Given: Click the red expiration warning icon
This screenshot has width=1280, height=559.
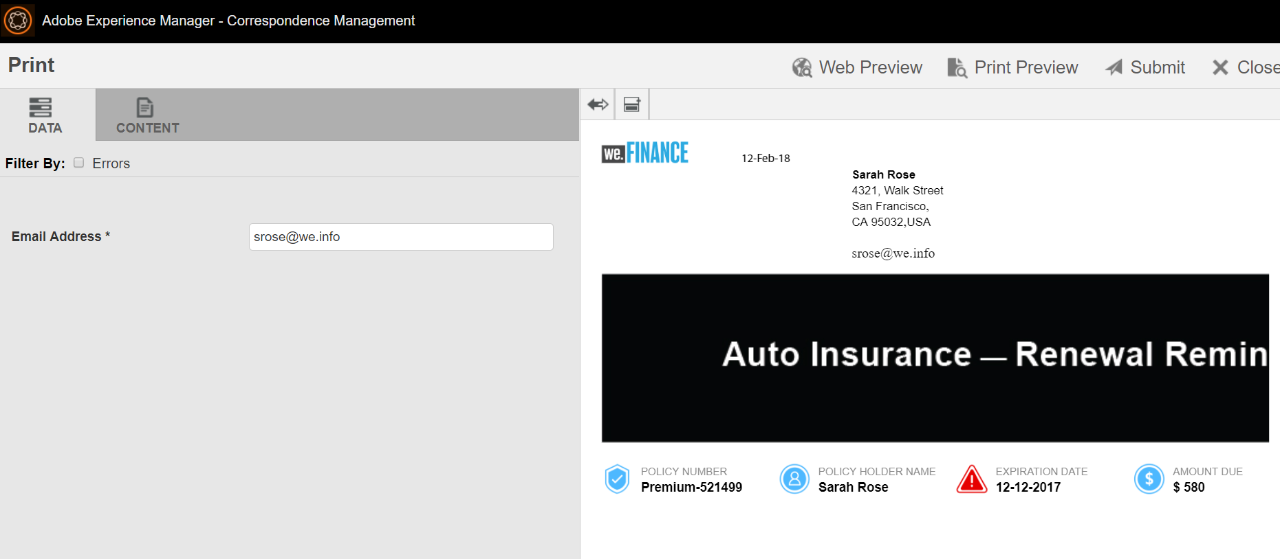Looking at the screenshot, I should [x=971, y=479].
